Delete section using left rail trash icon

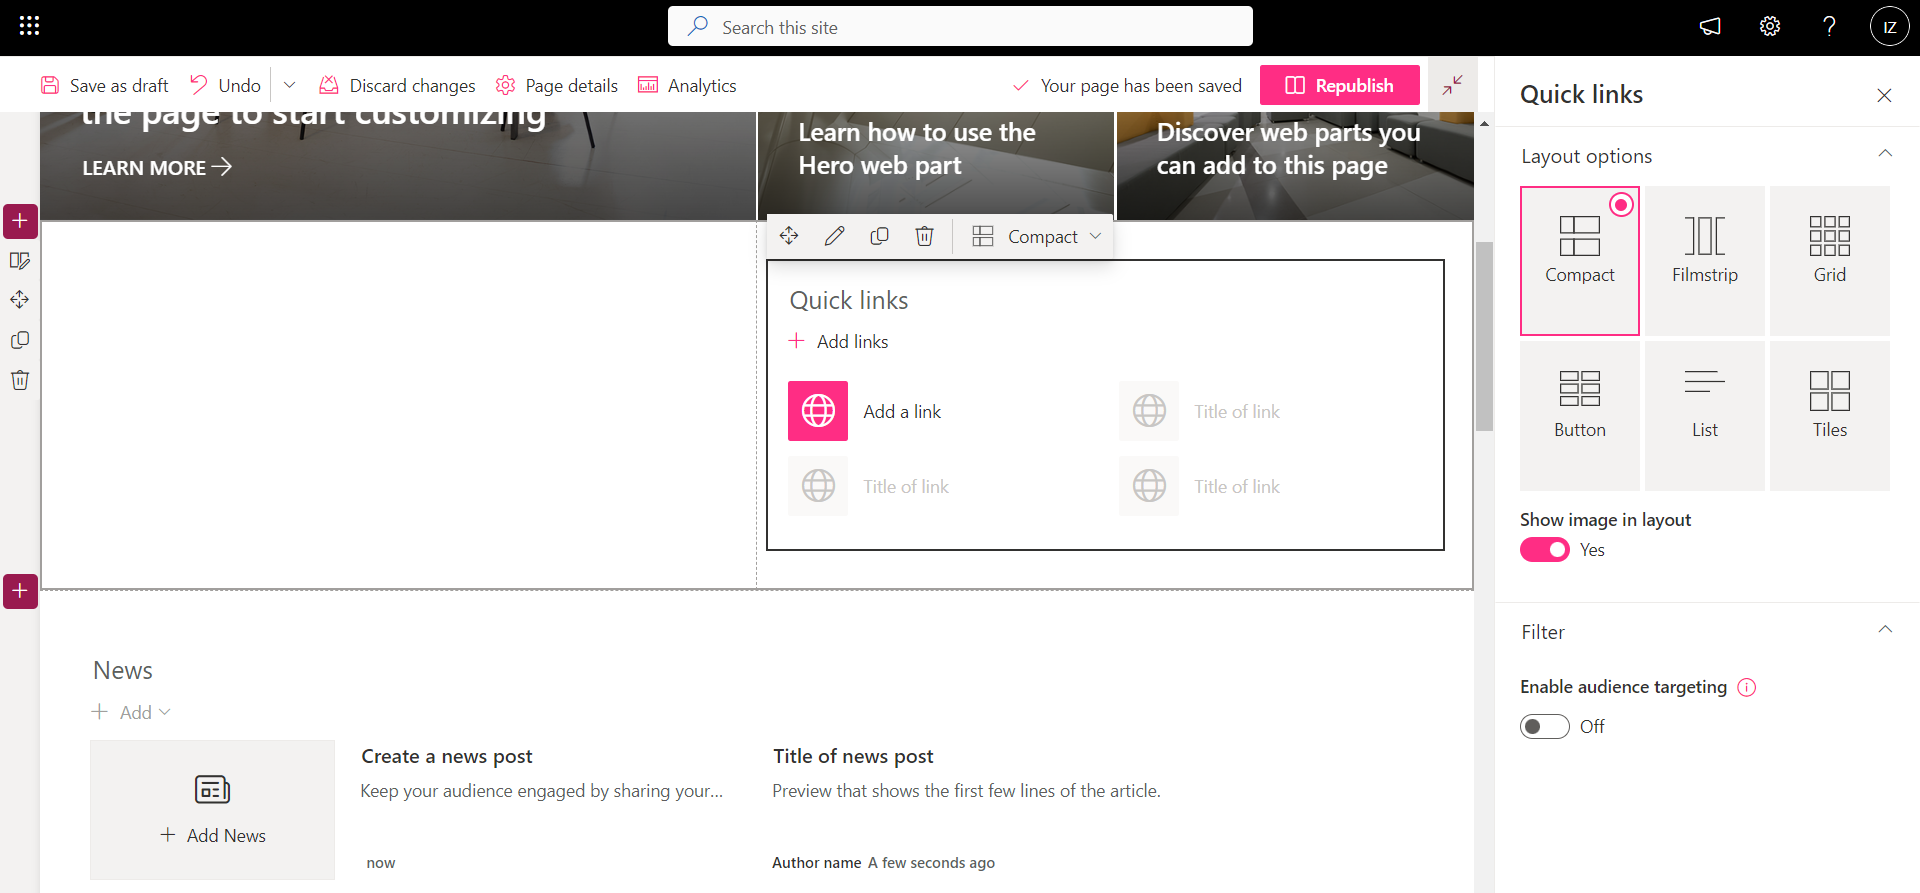(x=20, y=380)
